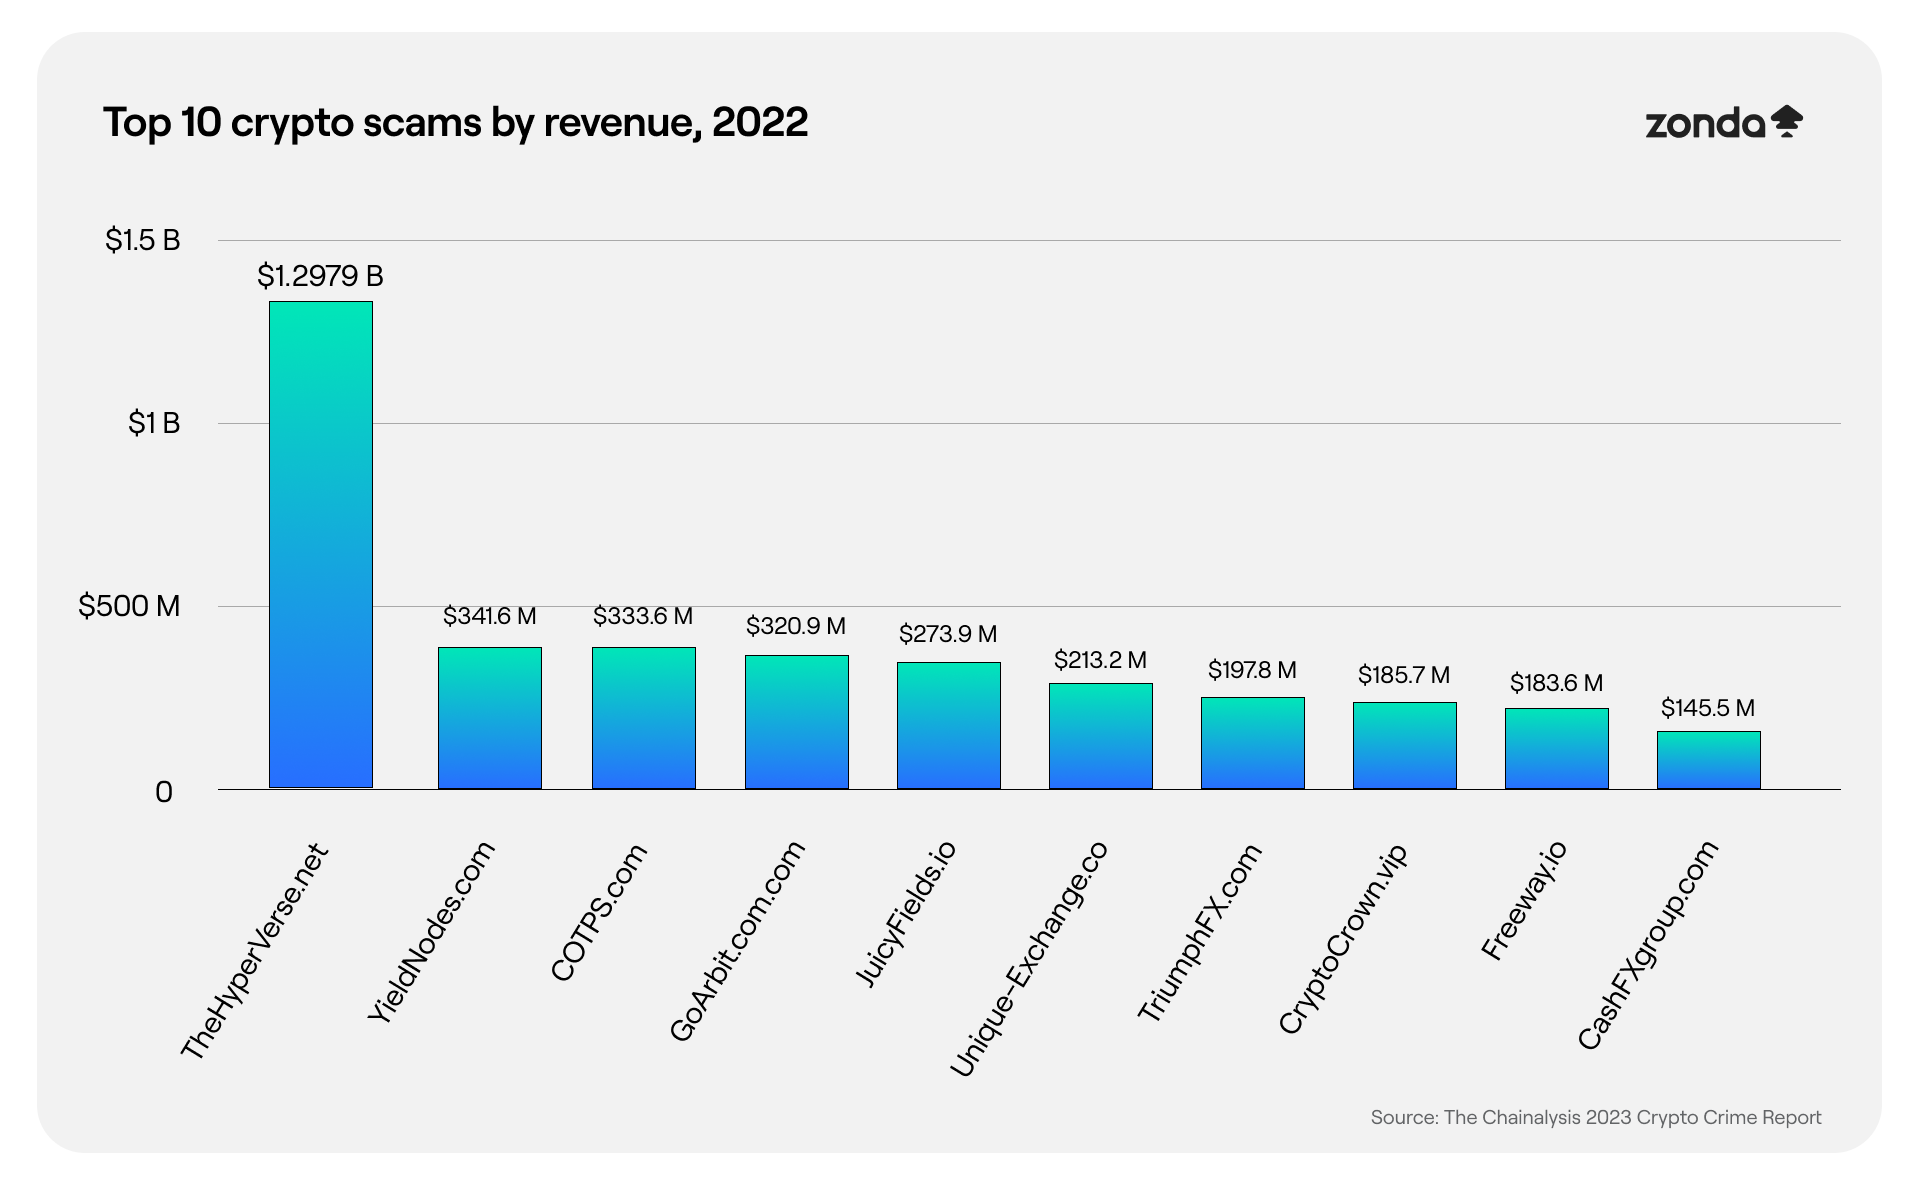Select the COTPS.com bar
The width and height of the screenshot is (1920, 1186).
(x=643, y=718)
